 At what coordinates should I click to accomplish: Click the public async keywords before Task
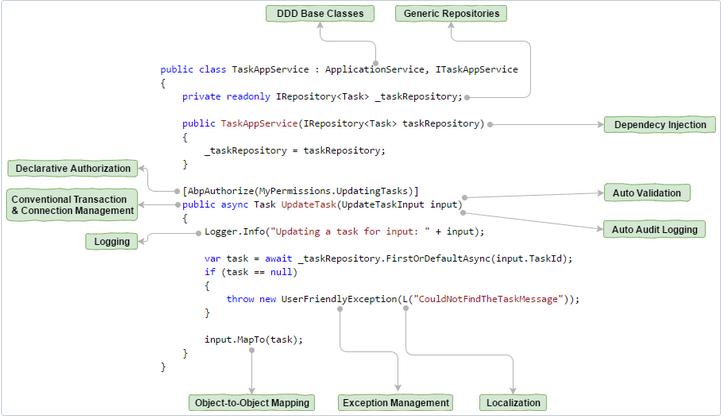pos(215,205)
